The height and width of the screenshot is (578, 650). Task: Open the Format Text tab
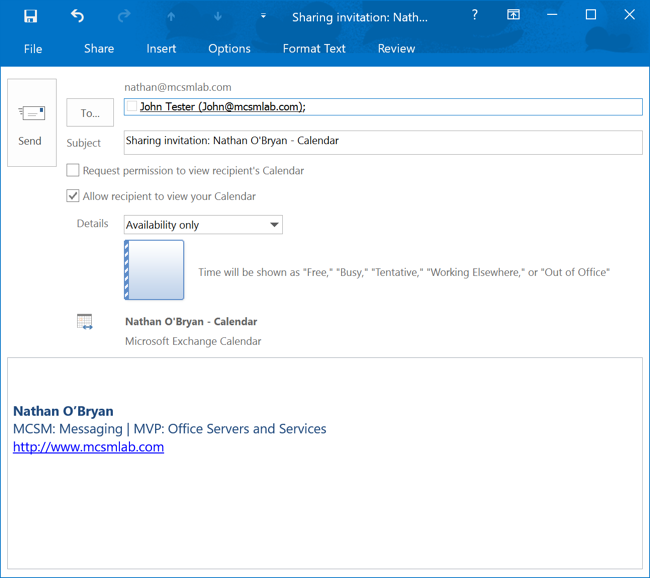[314, 49]
